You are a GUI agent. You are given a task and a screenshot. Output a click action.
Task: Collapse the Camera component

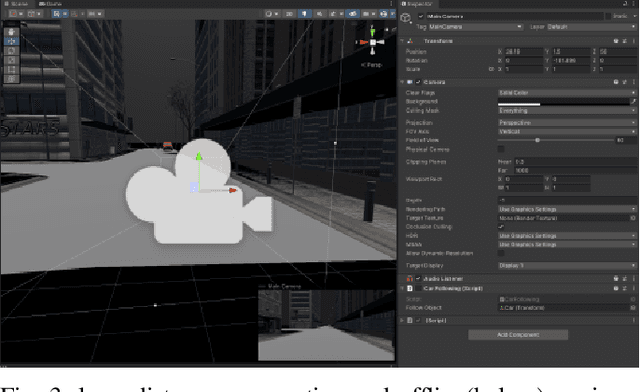pyautogui.click(x=402, y=82)
